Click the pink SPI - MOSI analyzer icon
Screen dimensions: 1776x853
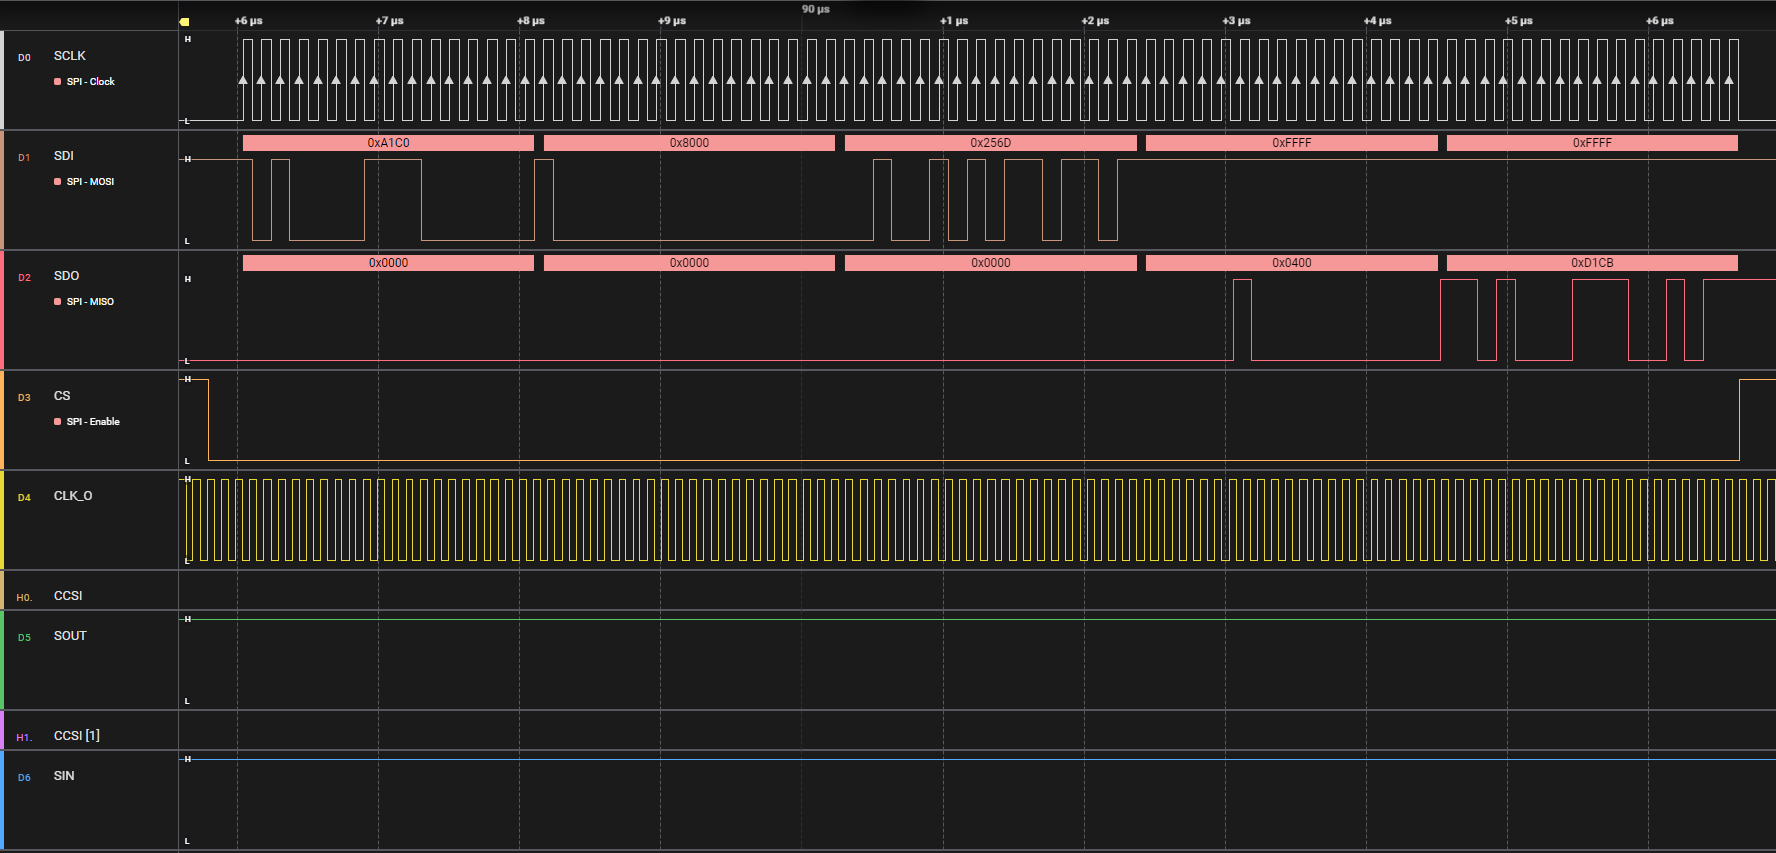coord(57,182)
